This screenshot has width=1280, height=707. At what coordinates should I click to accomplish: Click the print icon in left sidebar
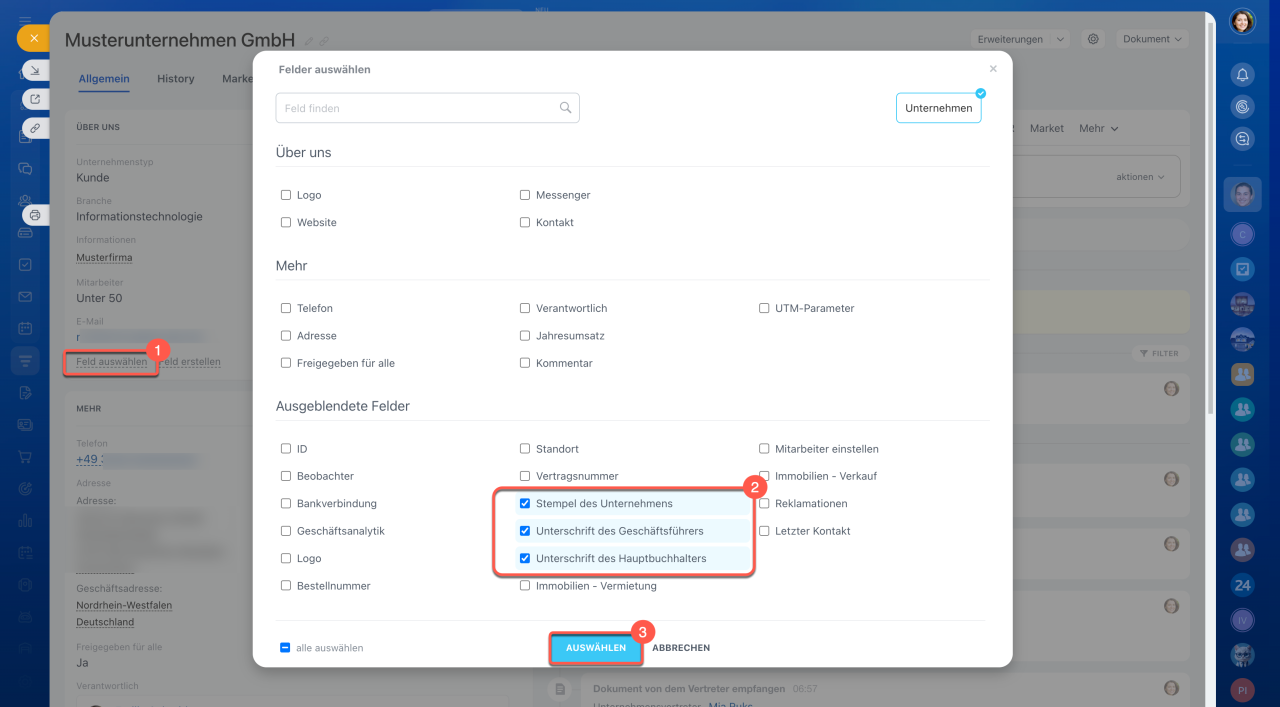(35, 214)
